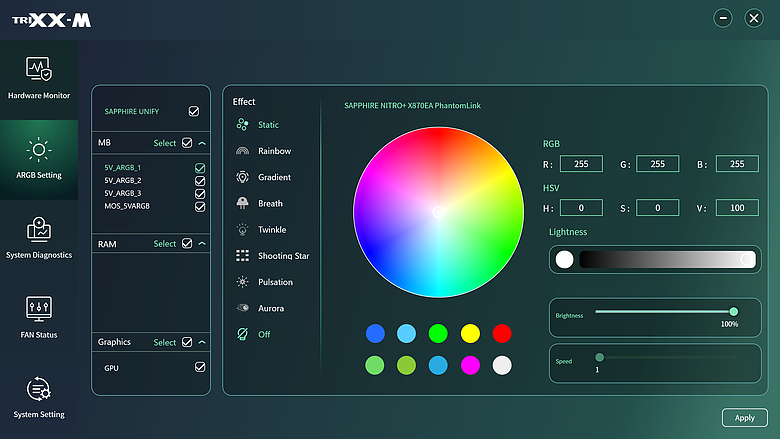Click the Twinkle lightbulb icon

[242, 229]
